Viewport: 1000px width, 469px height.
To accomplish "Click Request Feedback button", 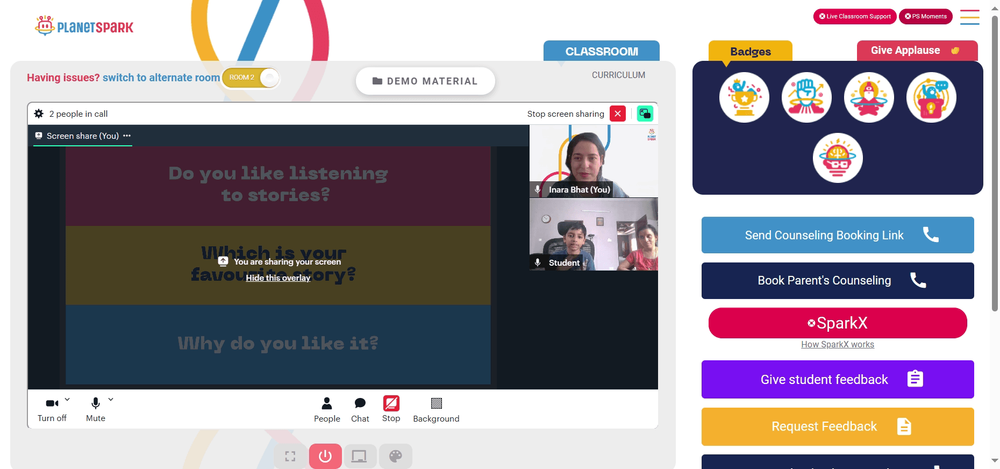I will 837,426.
